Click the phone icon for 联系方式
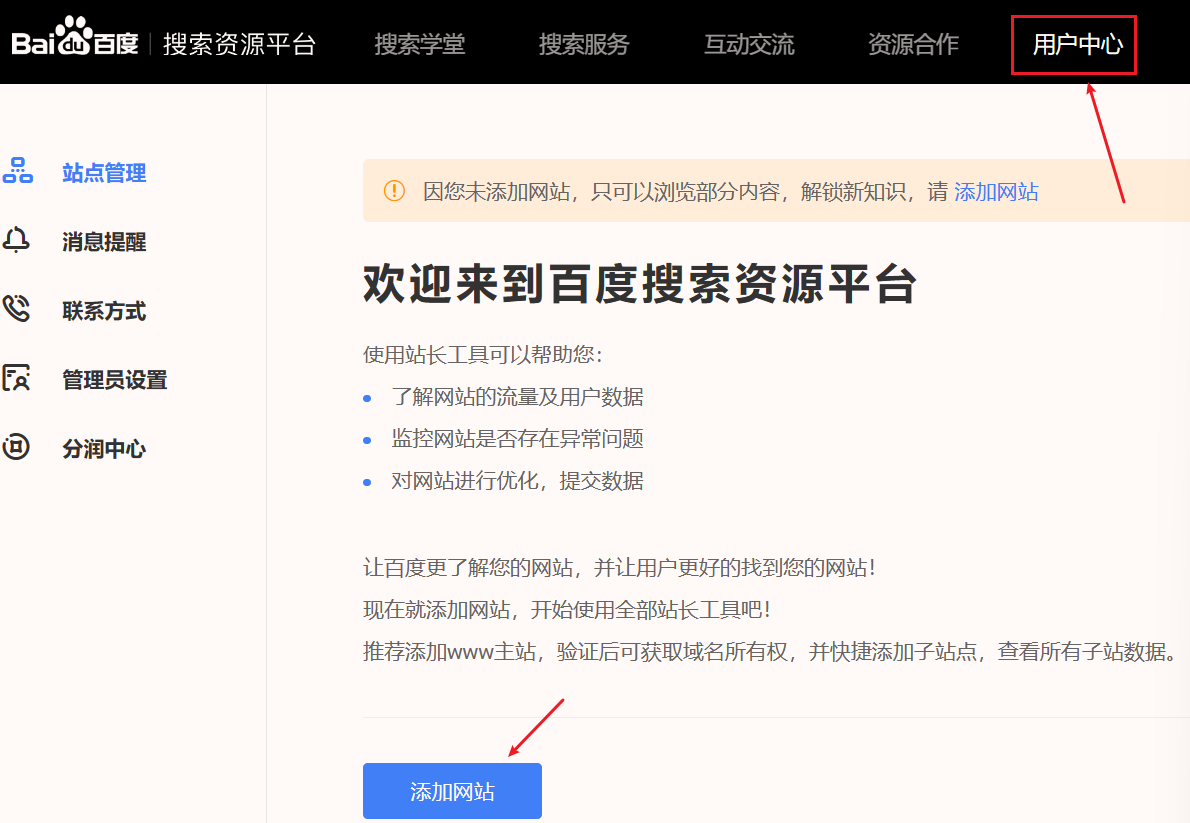Screen dimensions: 1190x823 [17, 309]
